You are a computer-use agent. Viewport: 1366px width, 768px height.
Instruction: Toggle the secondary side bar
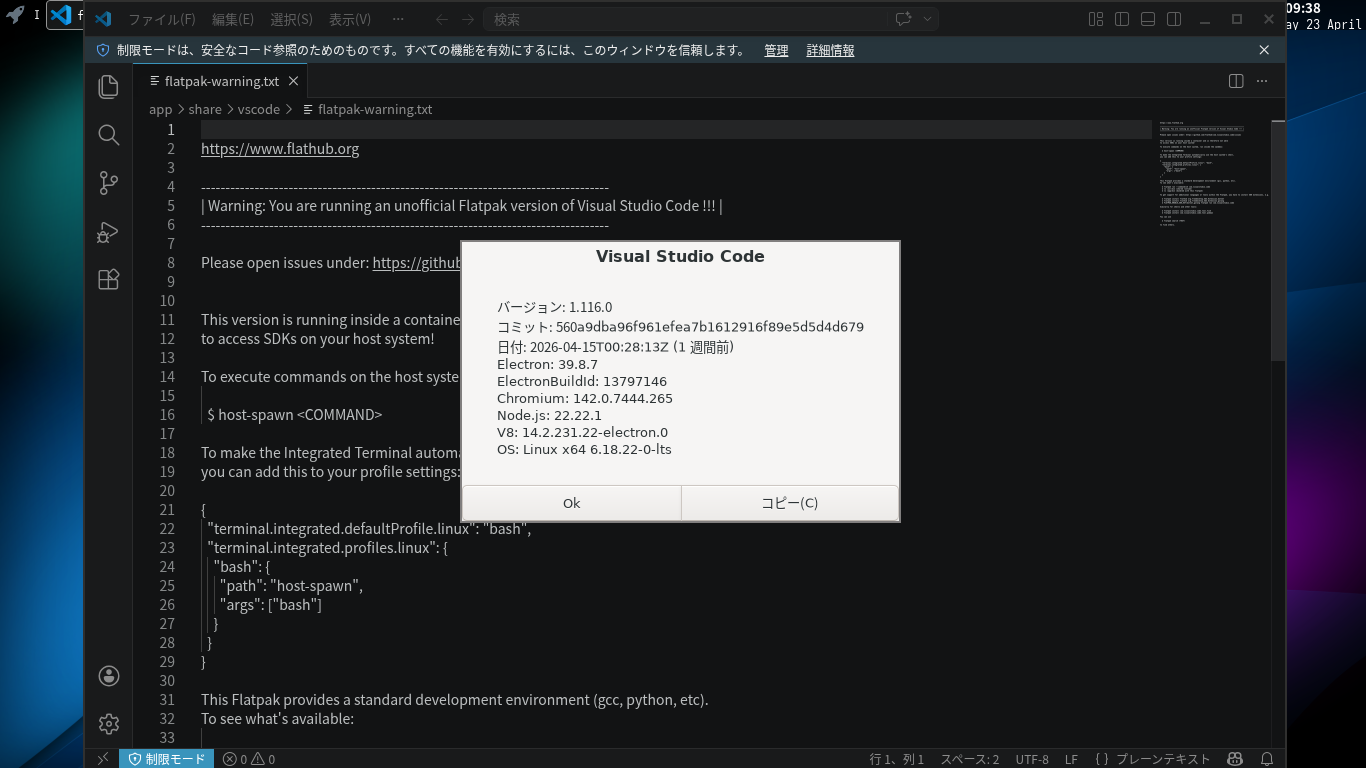click(x=1174, y=19)
